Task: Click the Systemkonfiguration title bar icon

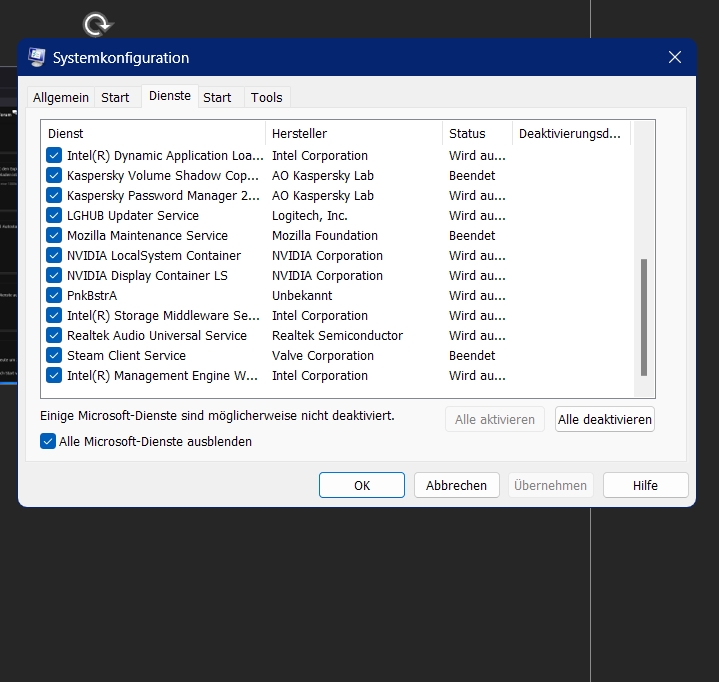Action: click(x=37, y=57)
